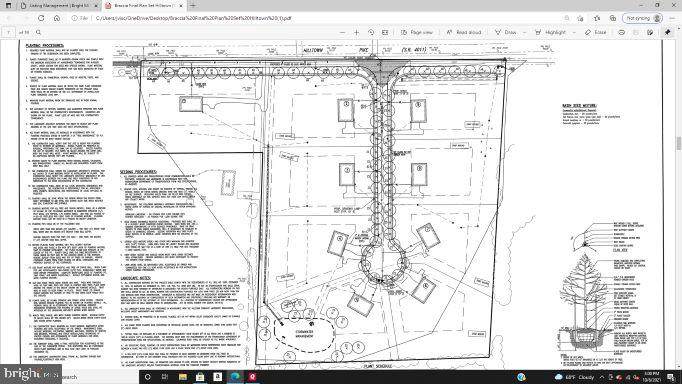Go to the browser home page

57,18
